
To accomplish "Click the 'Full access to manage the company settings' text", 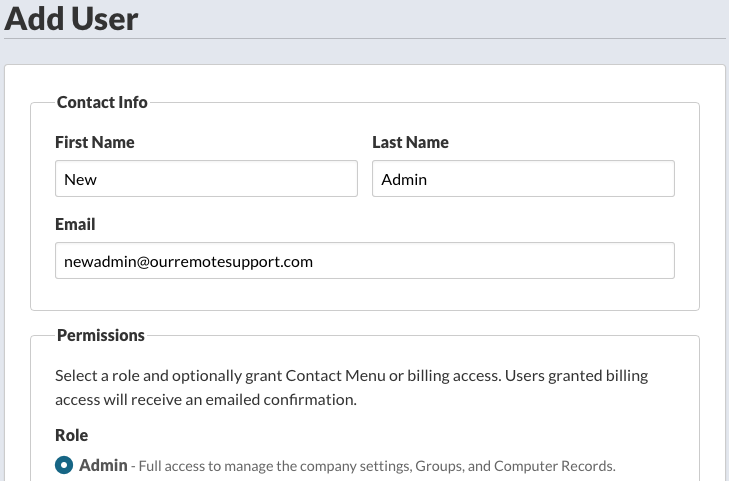I will [377, 466].
